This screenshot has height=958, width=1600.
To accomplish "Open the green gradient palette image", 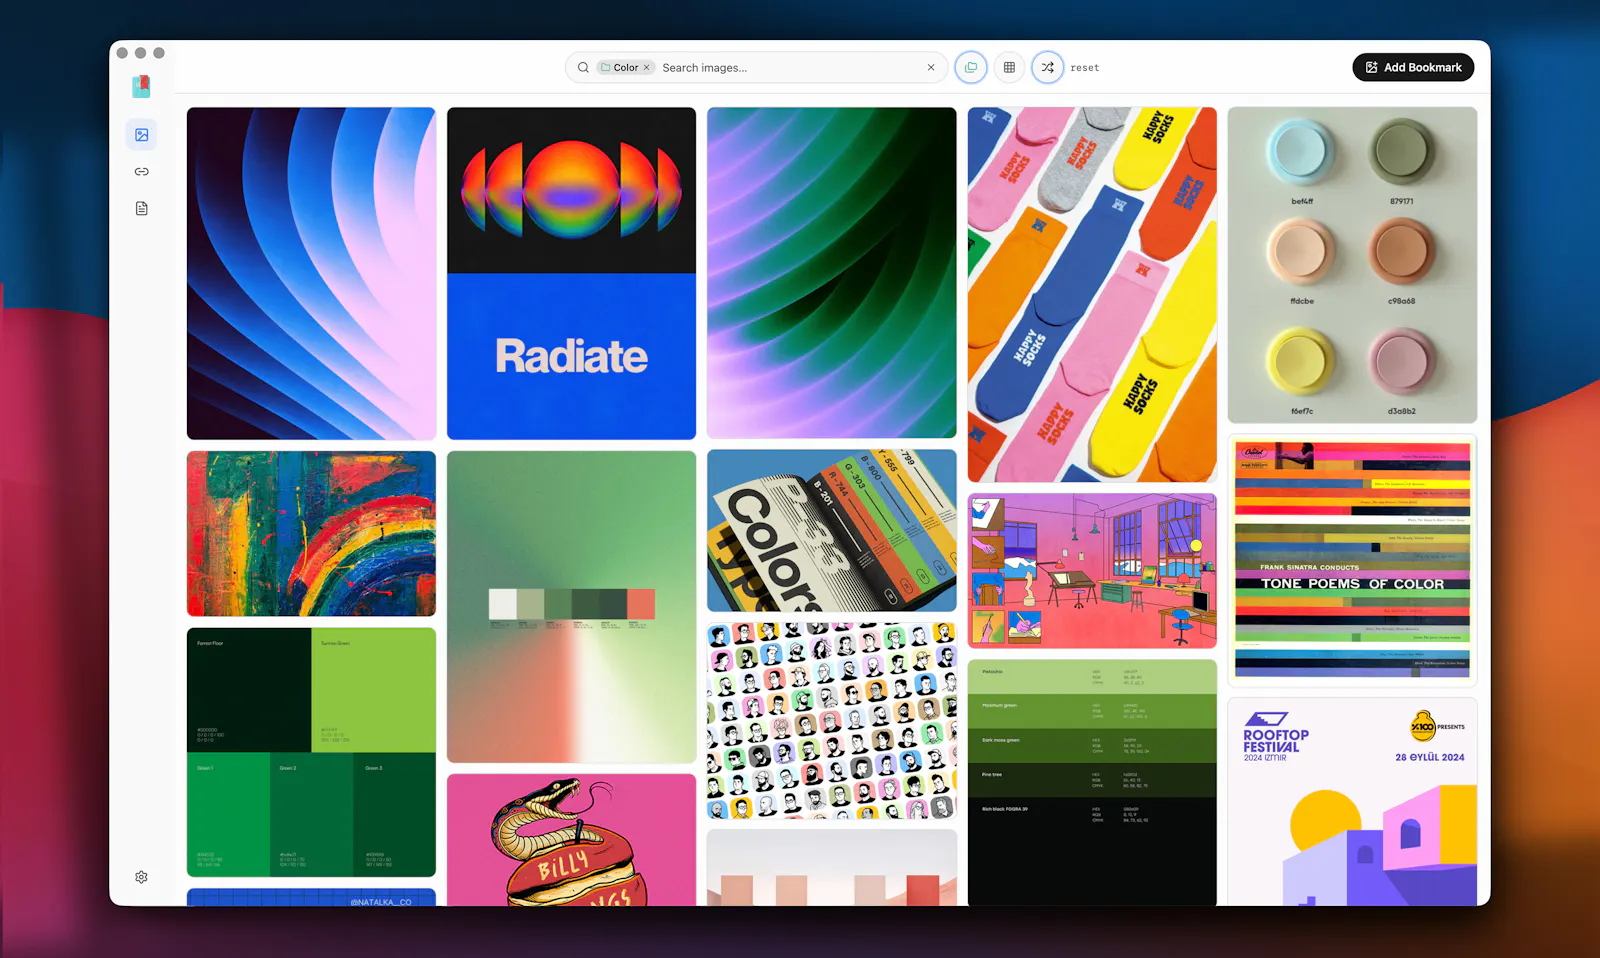I will pos(571,607).
